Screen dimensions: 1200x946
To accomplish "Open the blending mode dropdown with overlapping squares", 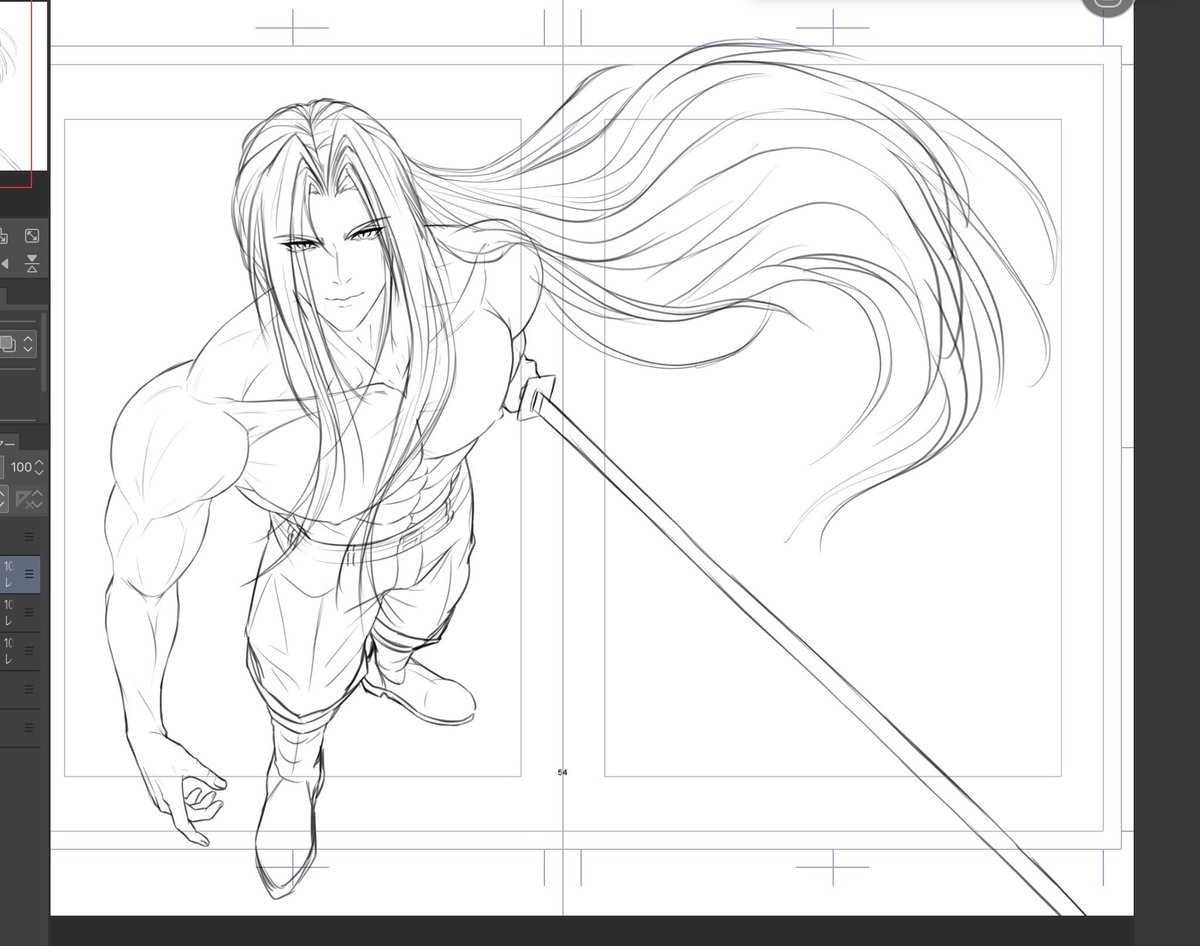I will tap(18, 344).
